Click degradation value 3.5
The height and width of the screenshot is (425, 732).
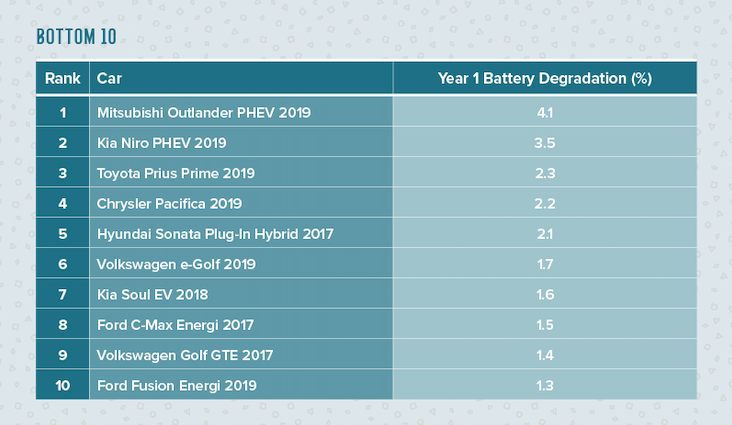pyautogui.click(x=545, y=143)
